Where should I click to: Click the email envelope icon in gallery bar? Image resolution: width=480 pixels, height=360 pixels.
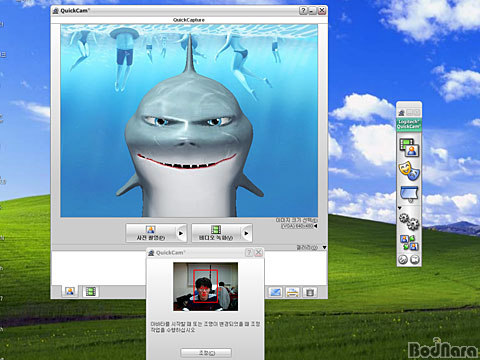click(275, 292)
